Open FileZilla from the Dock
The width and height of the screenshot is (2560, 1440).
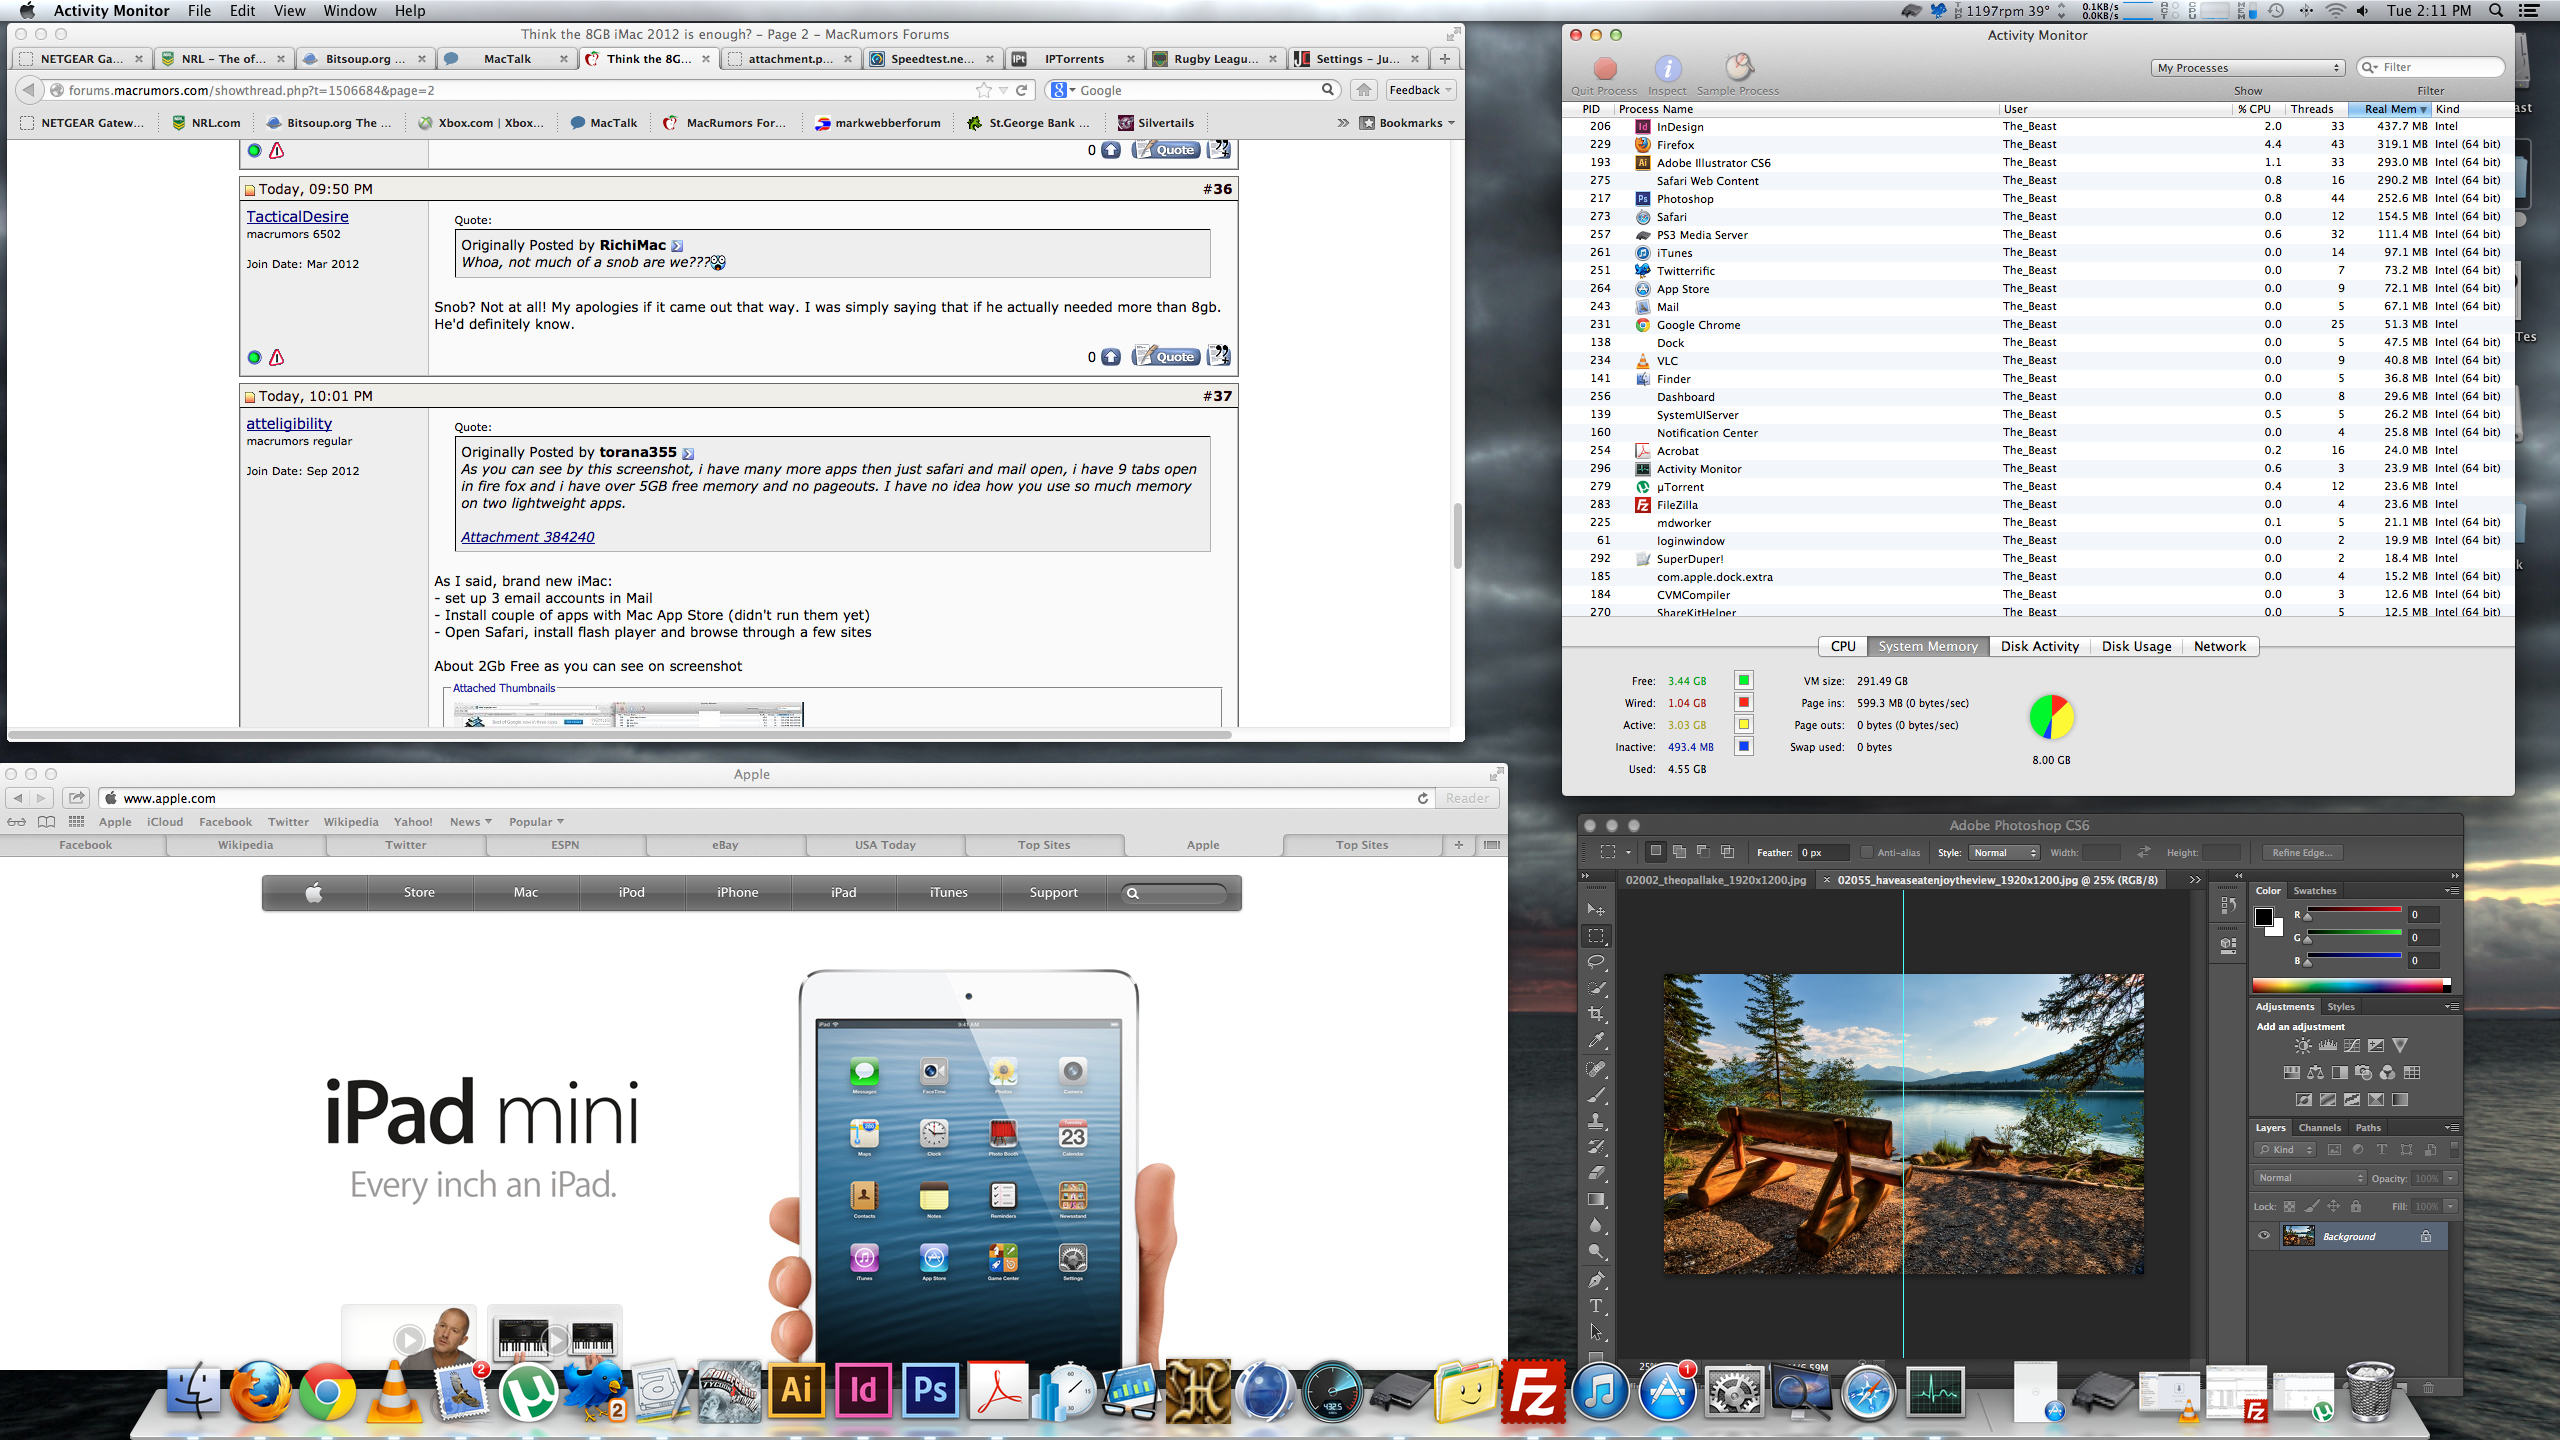[1533, 1392]
